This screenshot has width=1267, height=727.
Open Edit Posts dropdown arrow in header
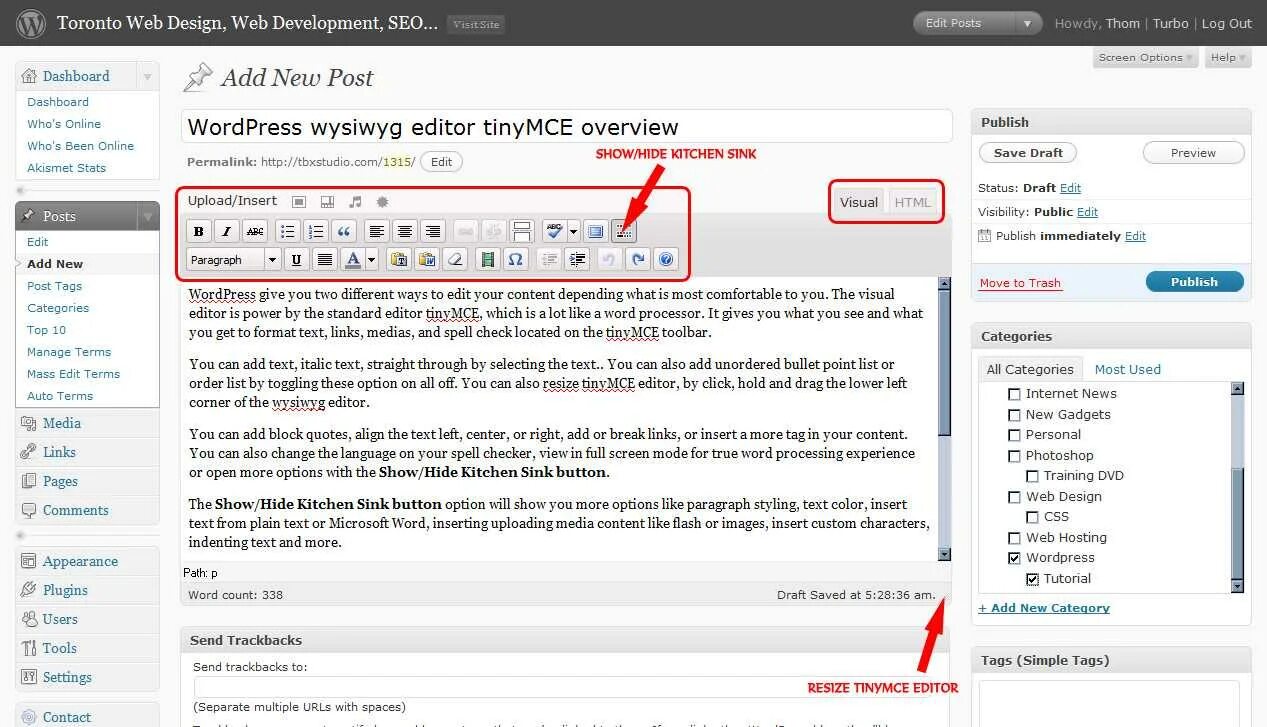(x=1027, y=23)
